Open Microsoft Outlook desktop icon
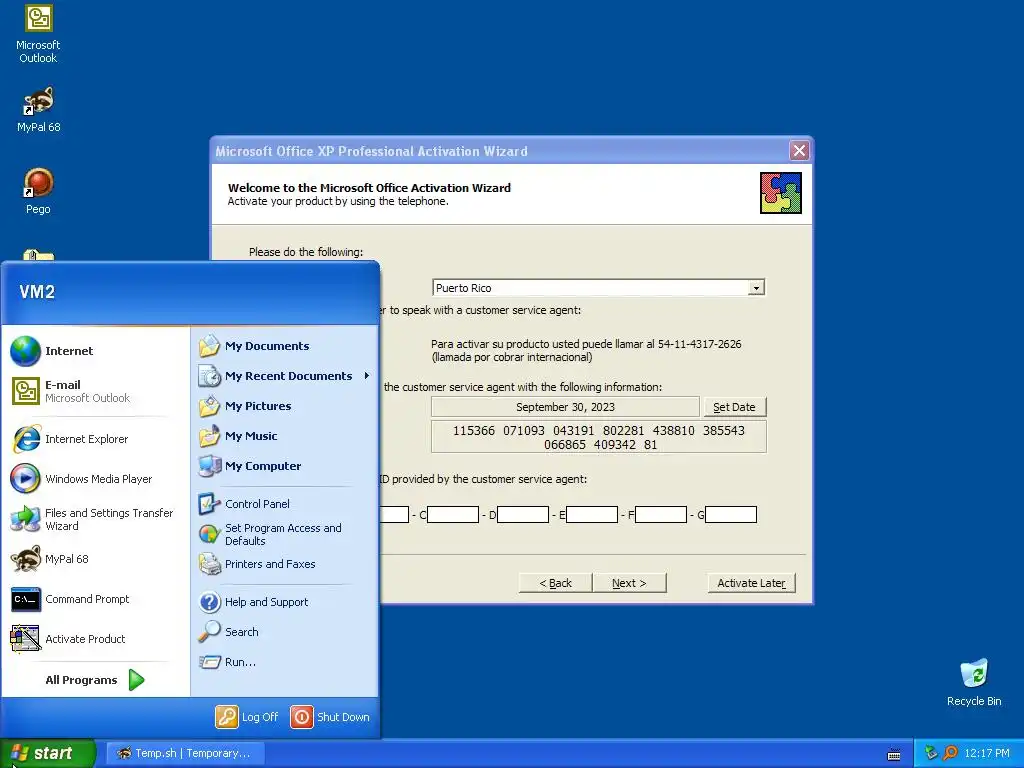This screenshot has height=768, width=1024. (38, 34)
